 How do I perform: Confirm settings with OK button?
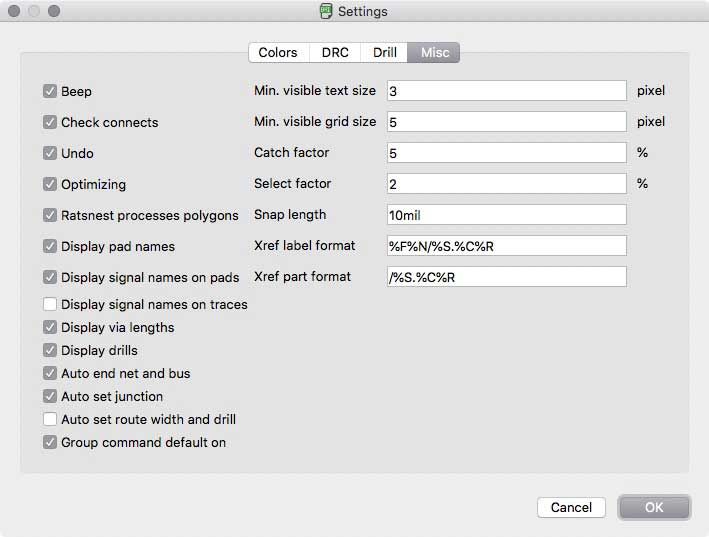(x=654, y=507)
